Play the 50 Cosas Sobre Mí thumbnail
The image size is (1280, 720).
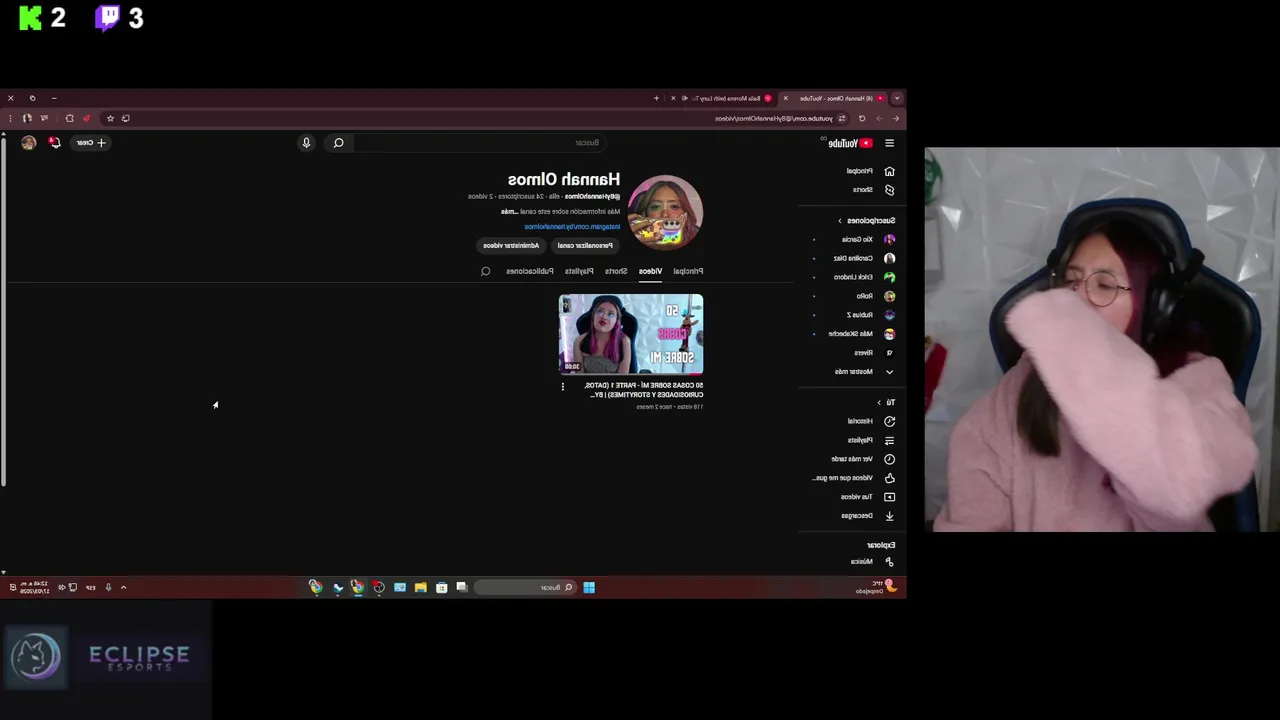pos(631,334)
